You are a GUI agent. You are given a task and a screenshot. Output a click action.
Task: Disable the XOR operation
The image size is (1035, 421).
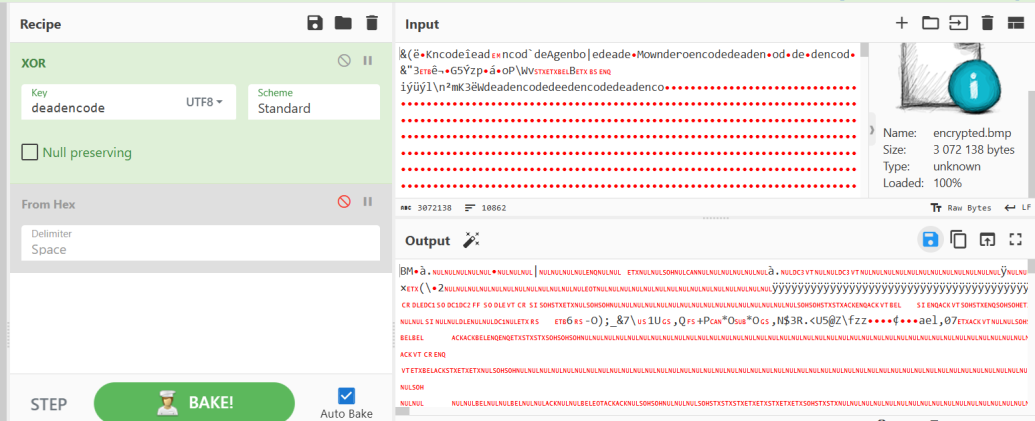[344, 61]
